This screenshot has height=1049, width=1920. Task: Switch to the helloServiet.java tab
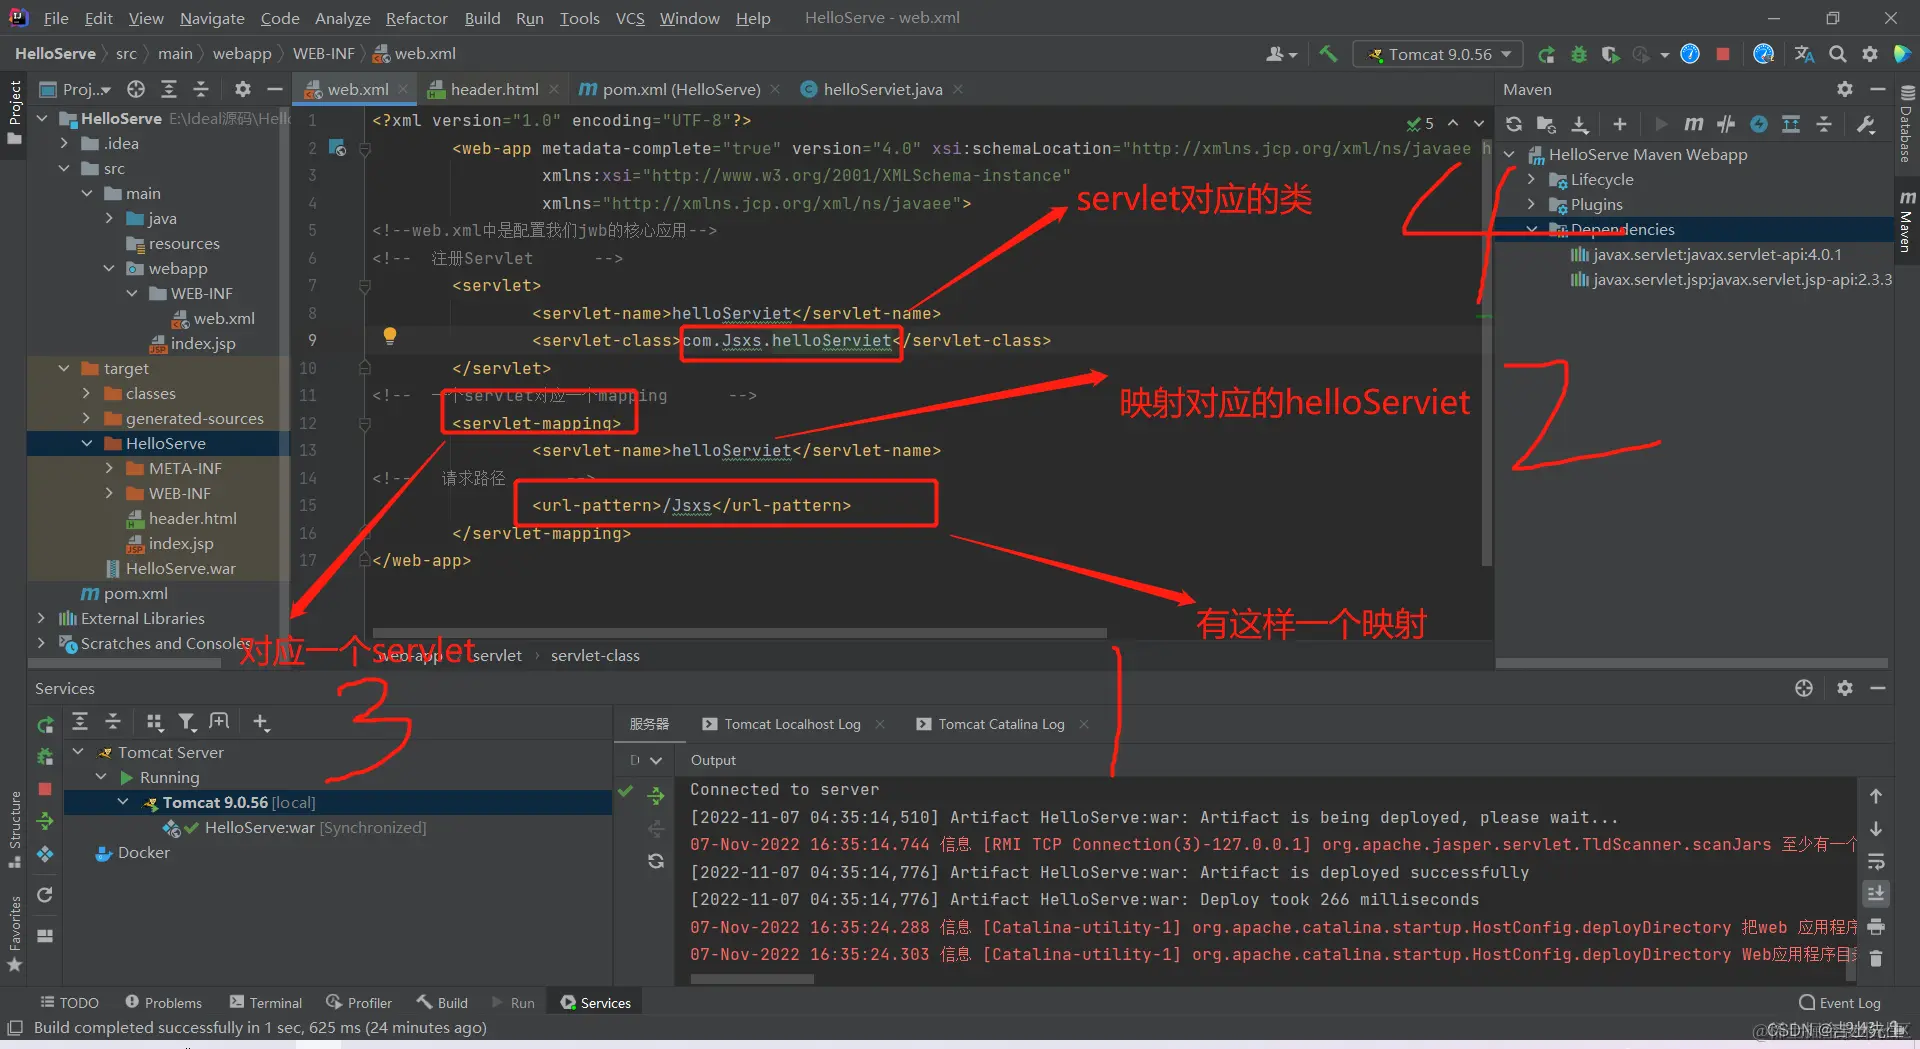882,89
